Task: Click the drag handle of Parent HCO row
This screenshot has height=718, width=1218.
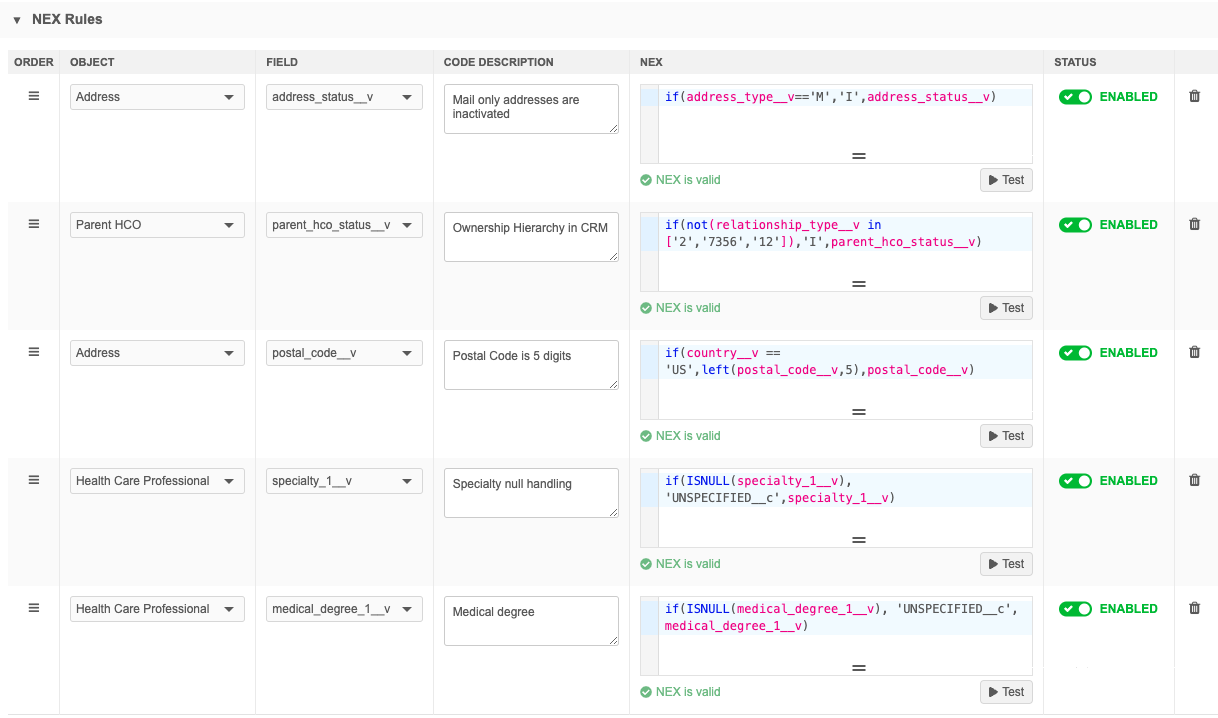Action: tap(33, 225)
